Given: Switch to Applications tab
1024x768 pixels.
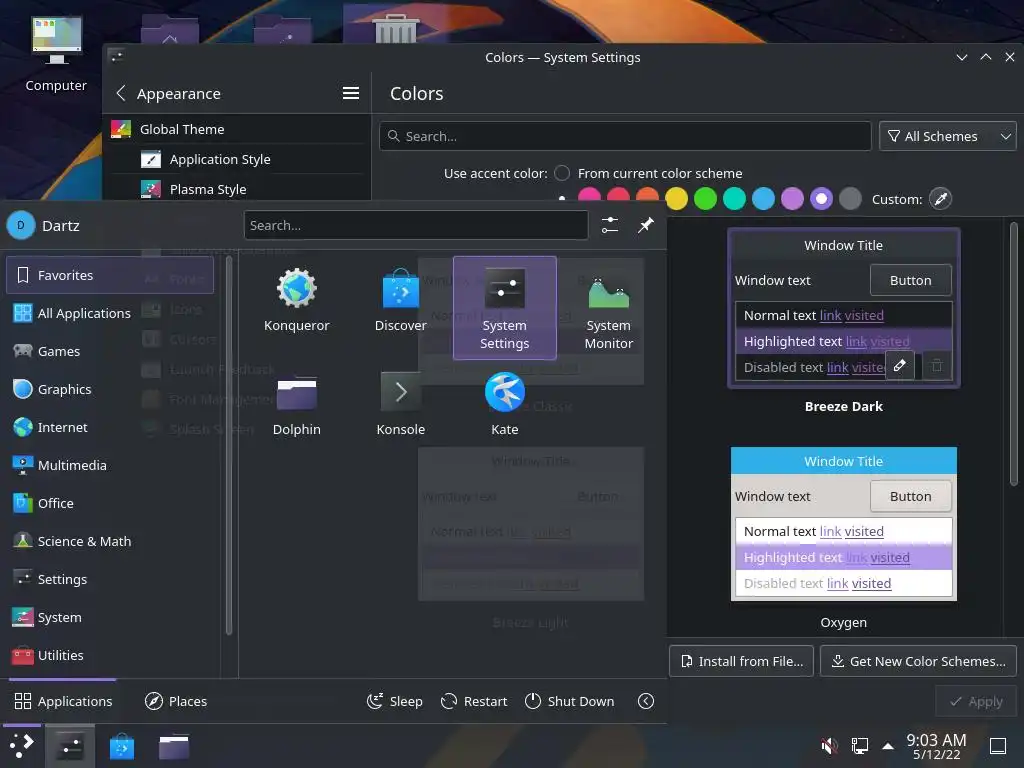Looking at the screenshot, I should point(63,701).
